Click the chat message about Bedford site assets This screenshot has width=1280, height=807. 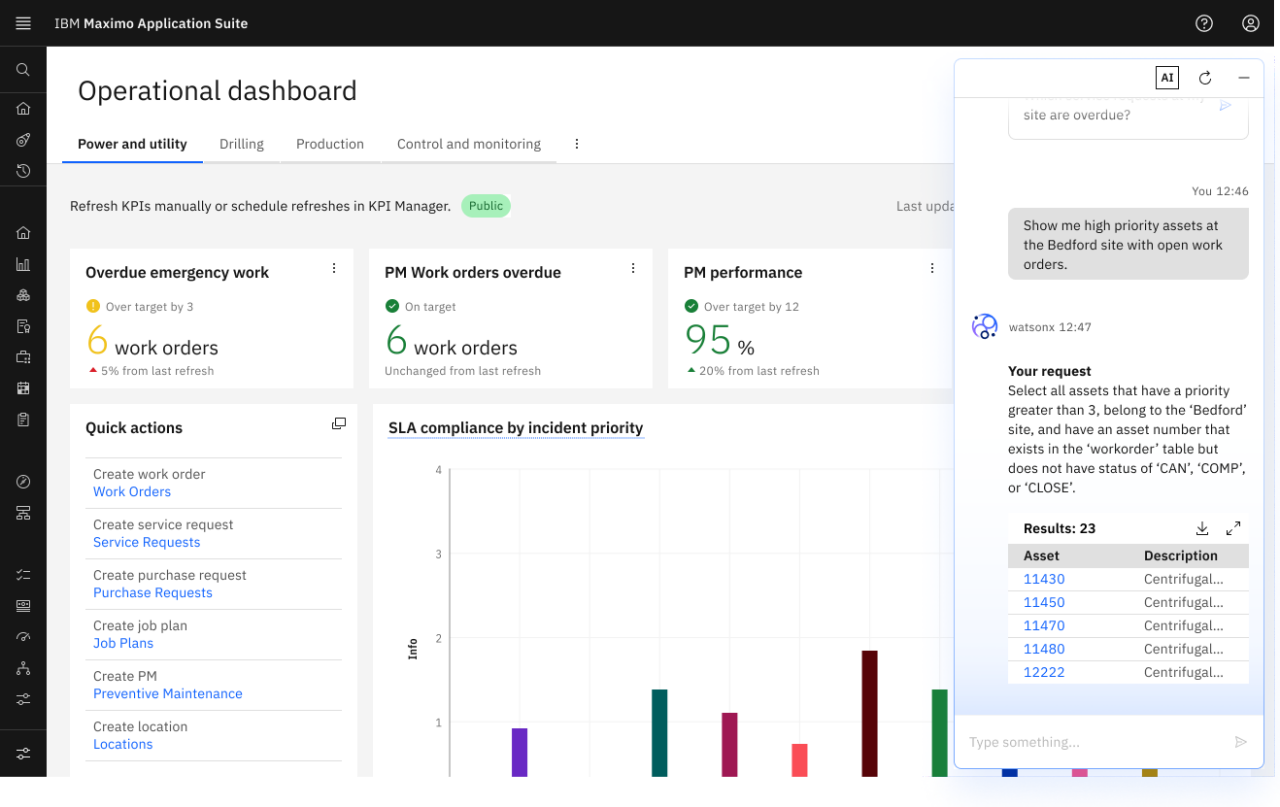[1128, 245]
